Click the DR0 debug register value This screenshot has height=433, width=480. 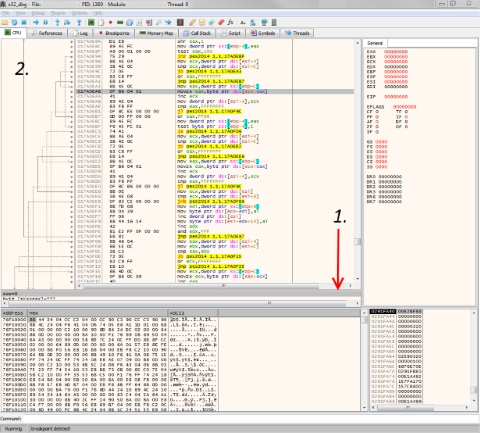tap(390, 177)
